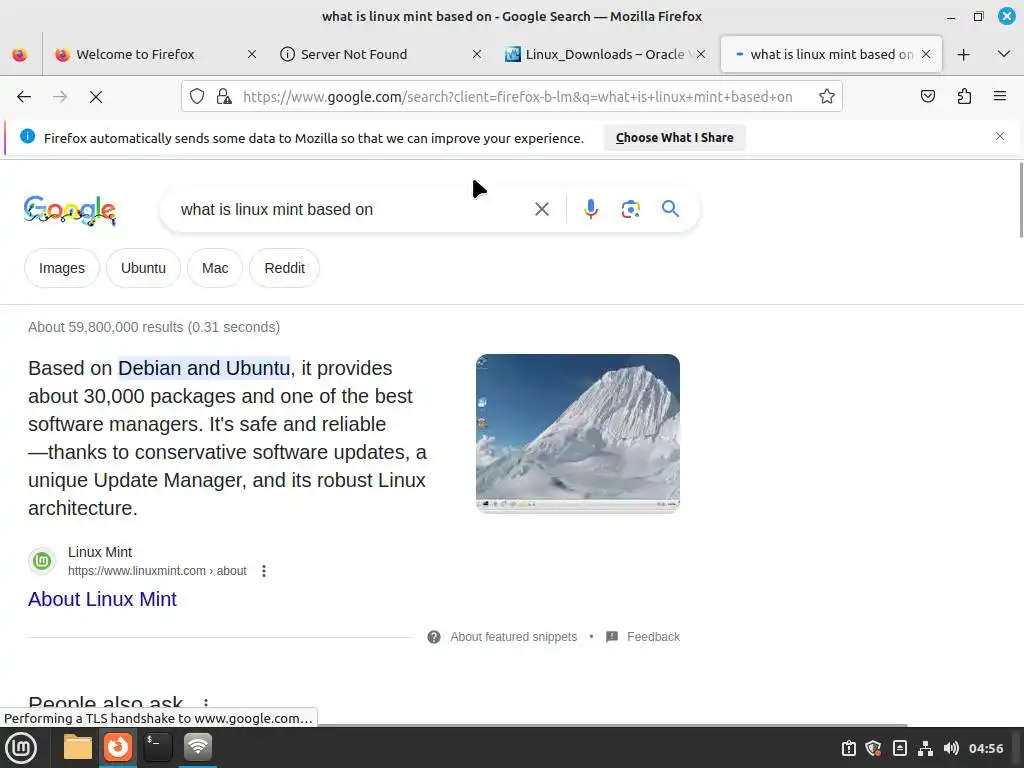Select the results count text
This screenshot has height=768, width=1024.
click(154, 327)
